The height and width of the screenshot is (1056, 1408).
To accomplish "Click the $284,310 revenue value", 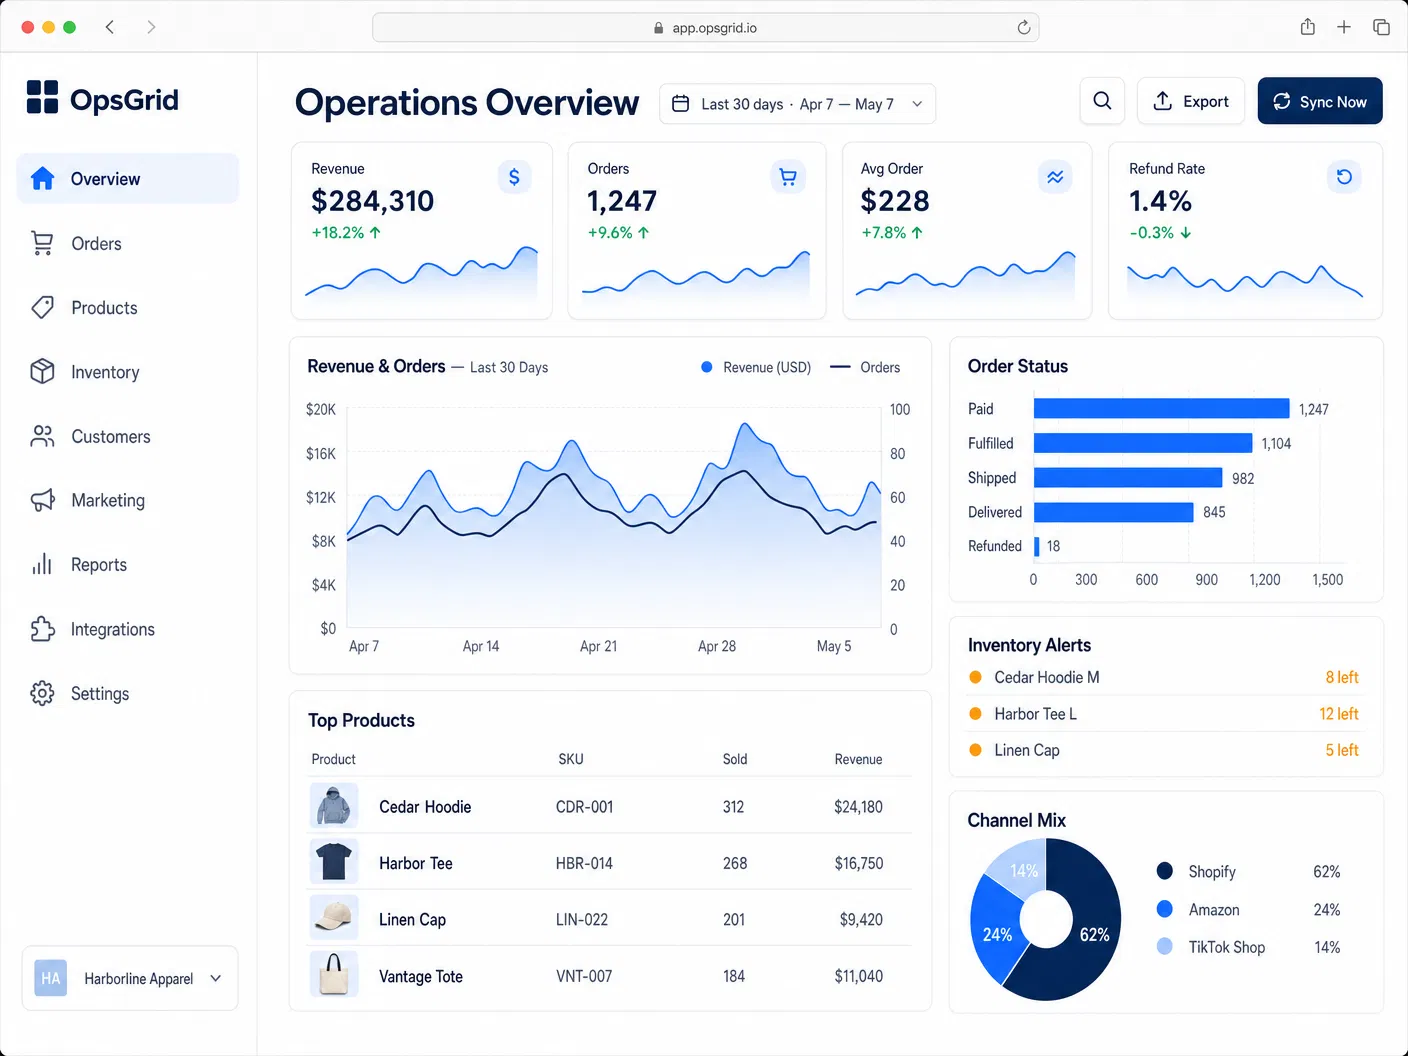I will [x=372, y=201].
